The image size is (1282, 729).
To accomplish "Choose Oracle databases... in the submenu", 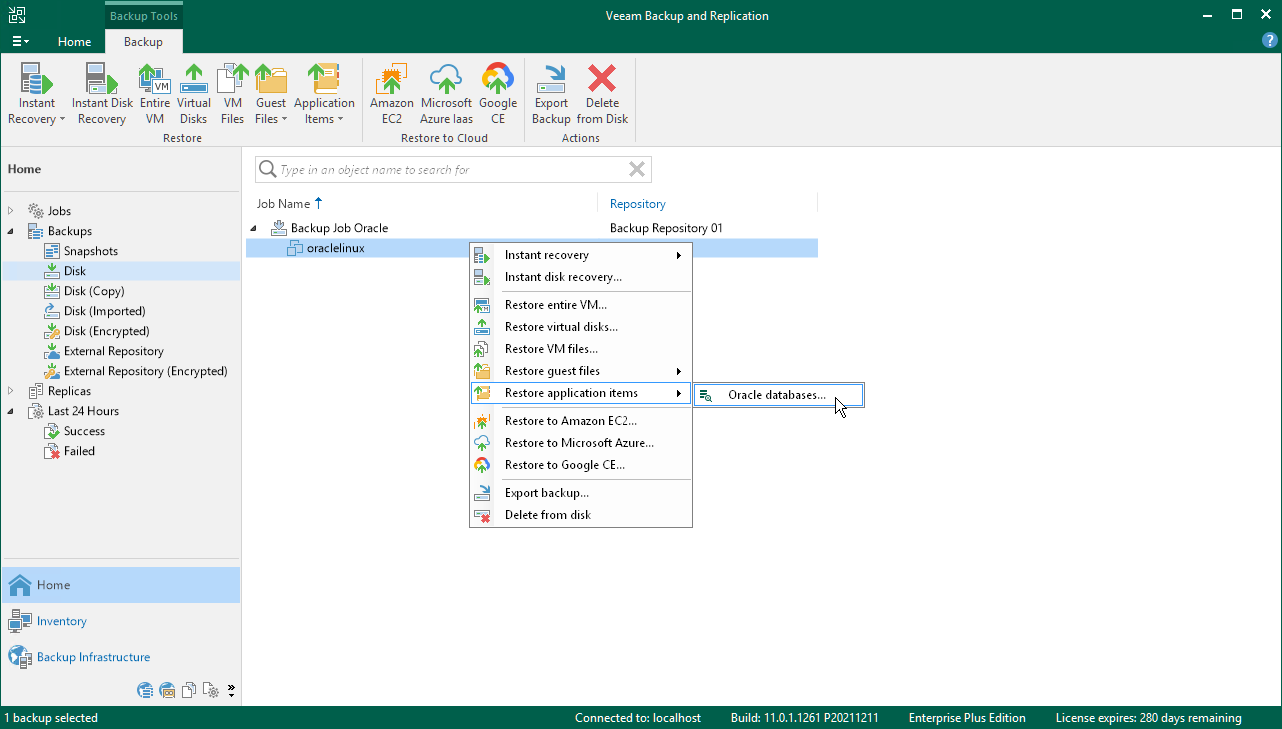I will pos(778,395).
